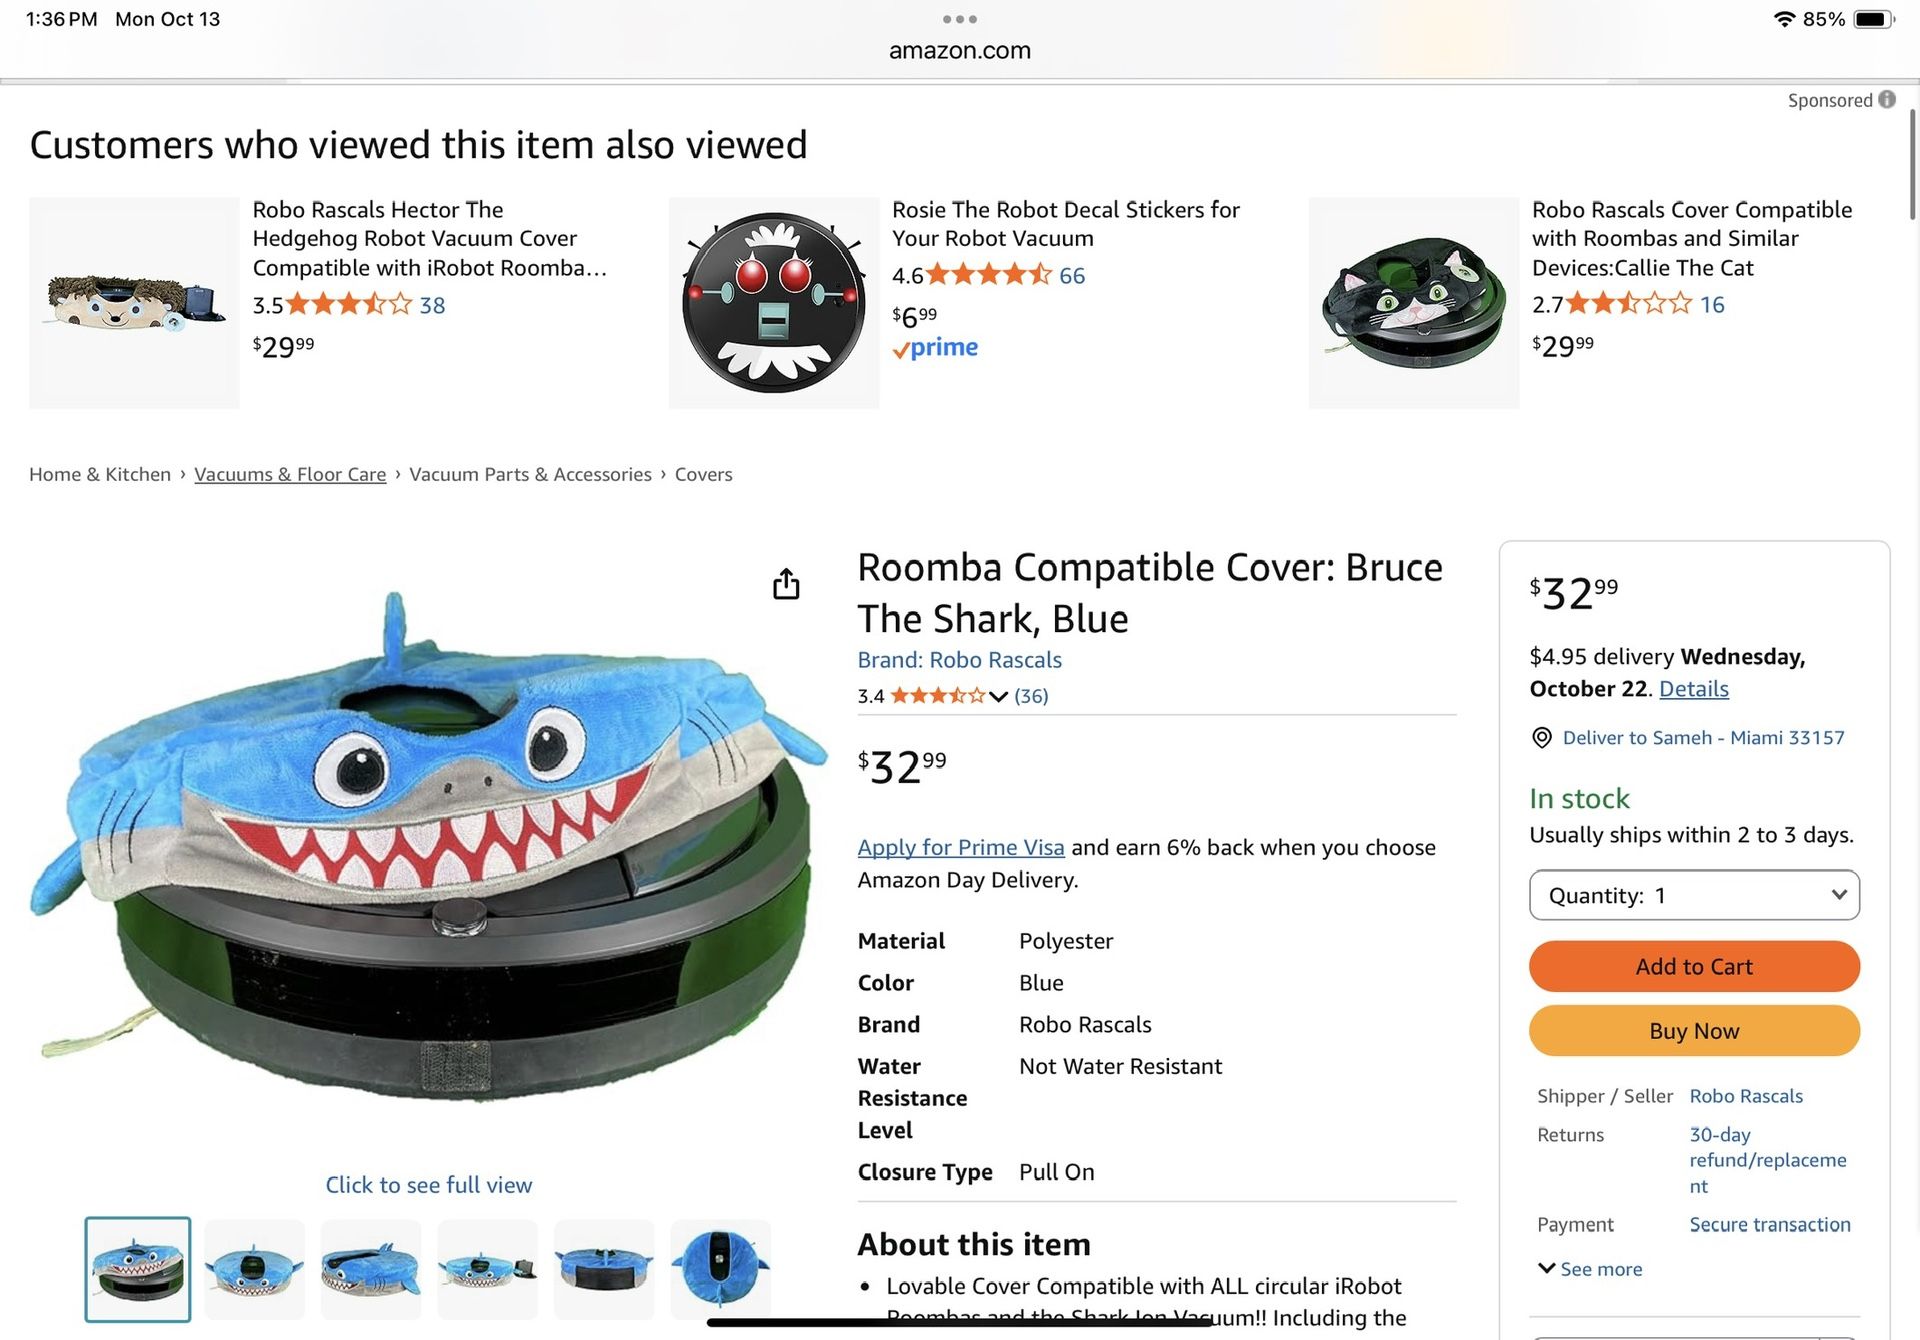
Task: Expand the rating breakdown chevron
Action: click(998, 697)
